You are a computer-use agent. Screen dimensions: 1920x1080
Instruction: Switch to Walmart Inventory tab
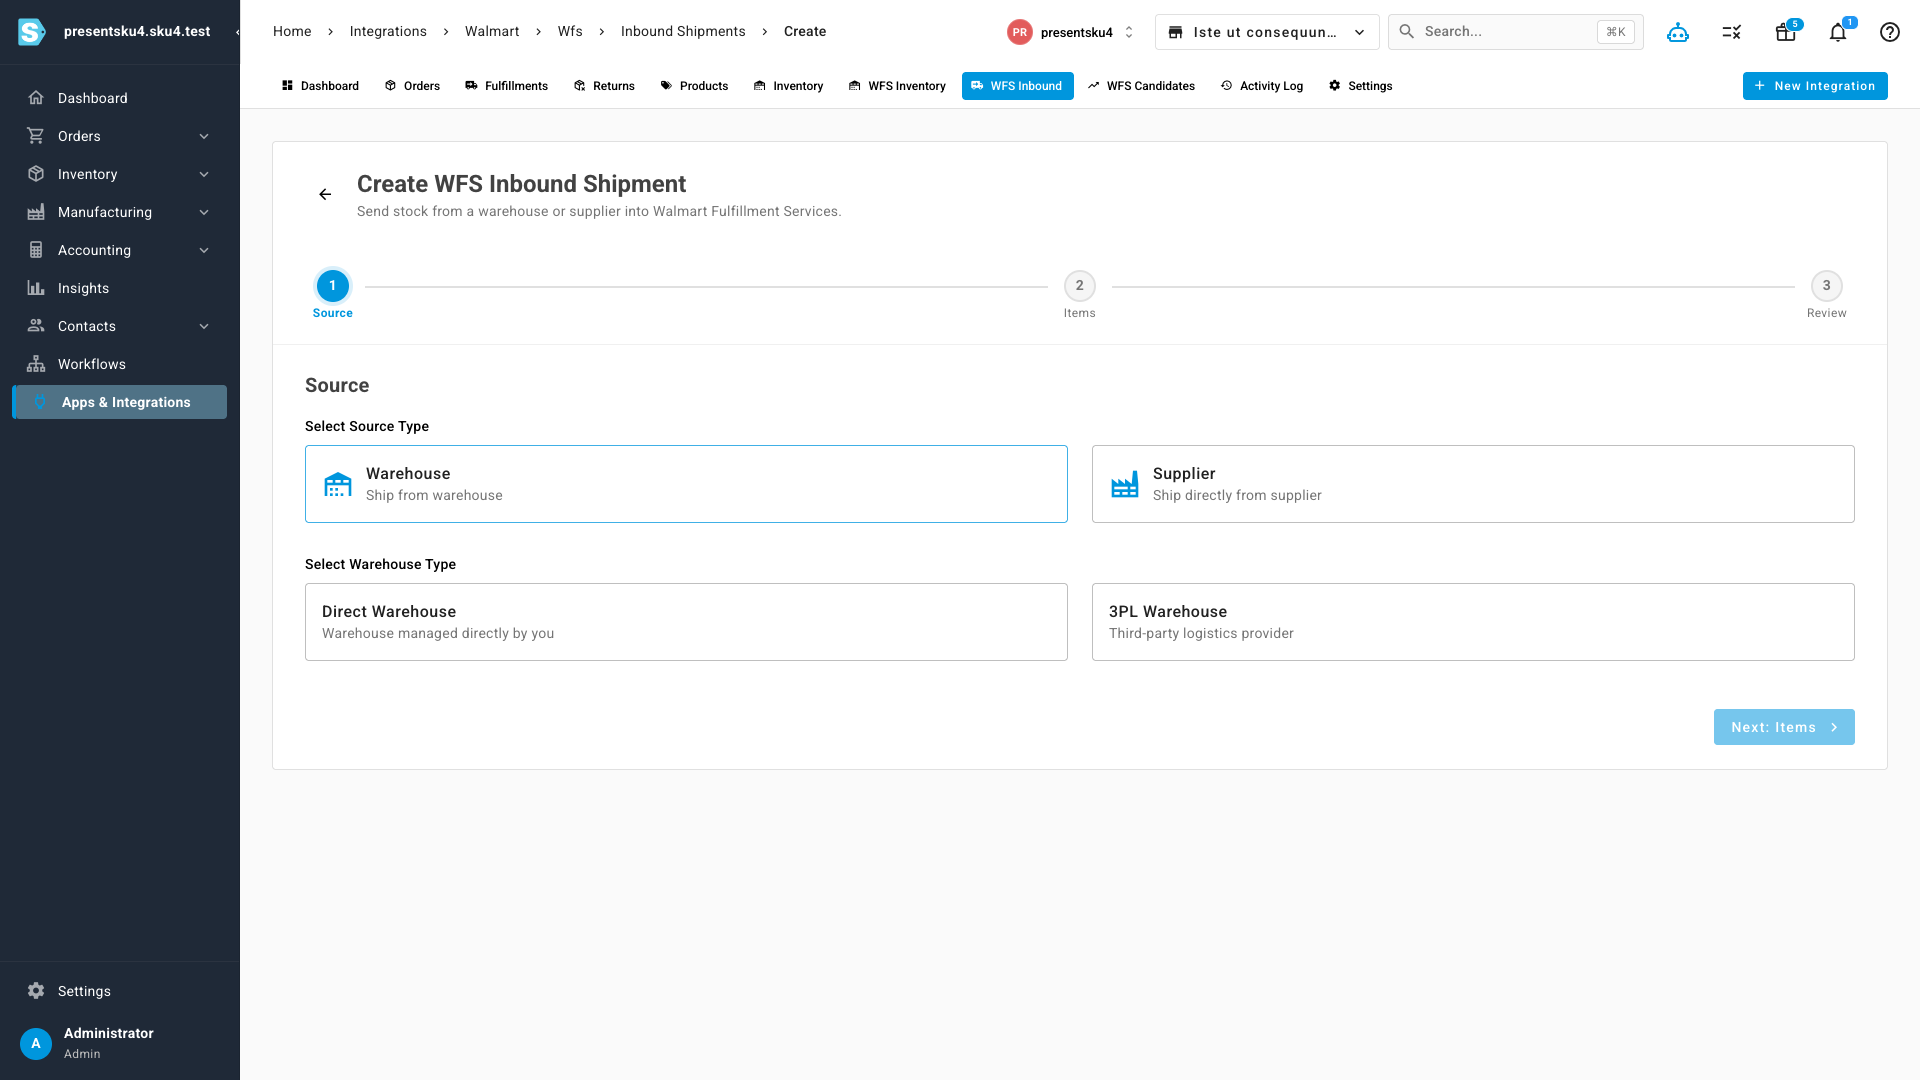tap(788, 86)
